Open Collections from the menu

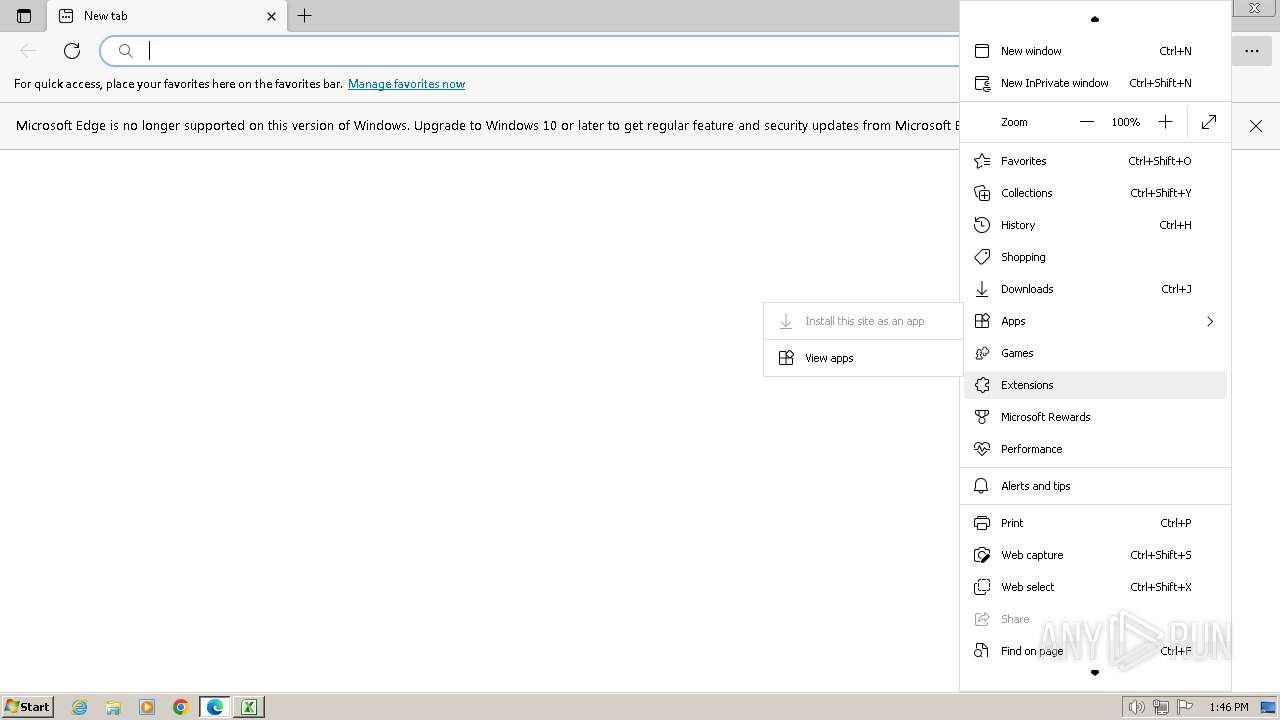tap(1095, 193)
